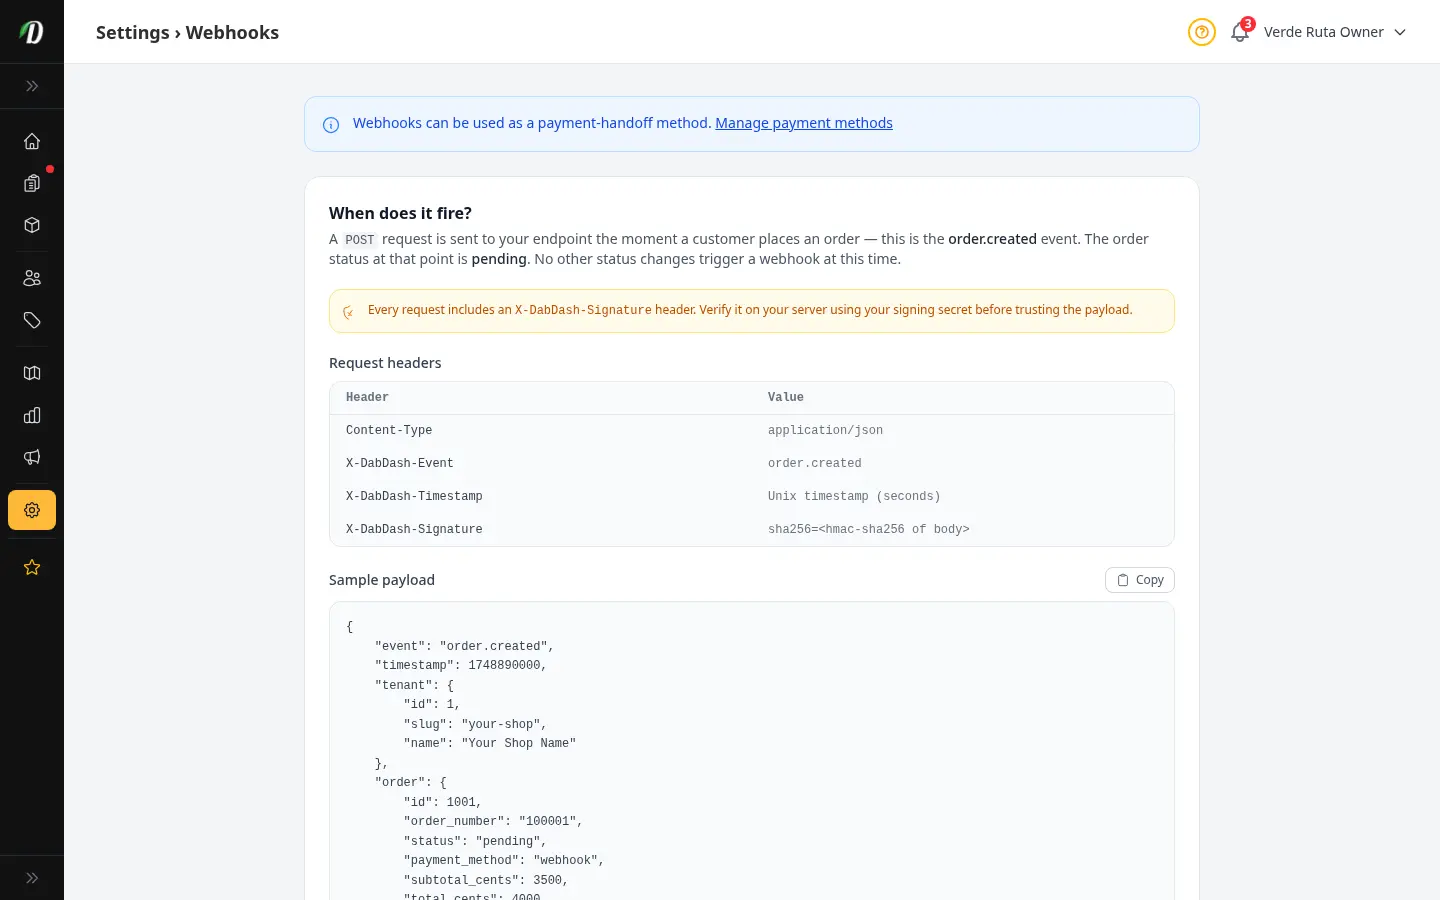Image resolution: width=1440 pixels, height=900 pixels.
Task: Click bottom double-chevron to expand sidebar
Action: tap(32, 878)
